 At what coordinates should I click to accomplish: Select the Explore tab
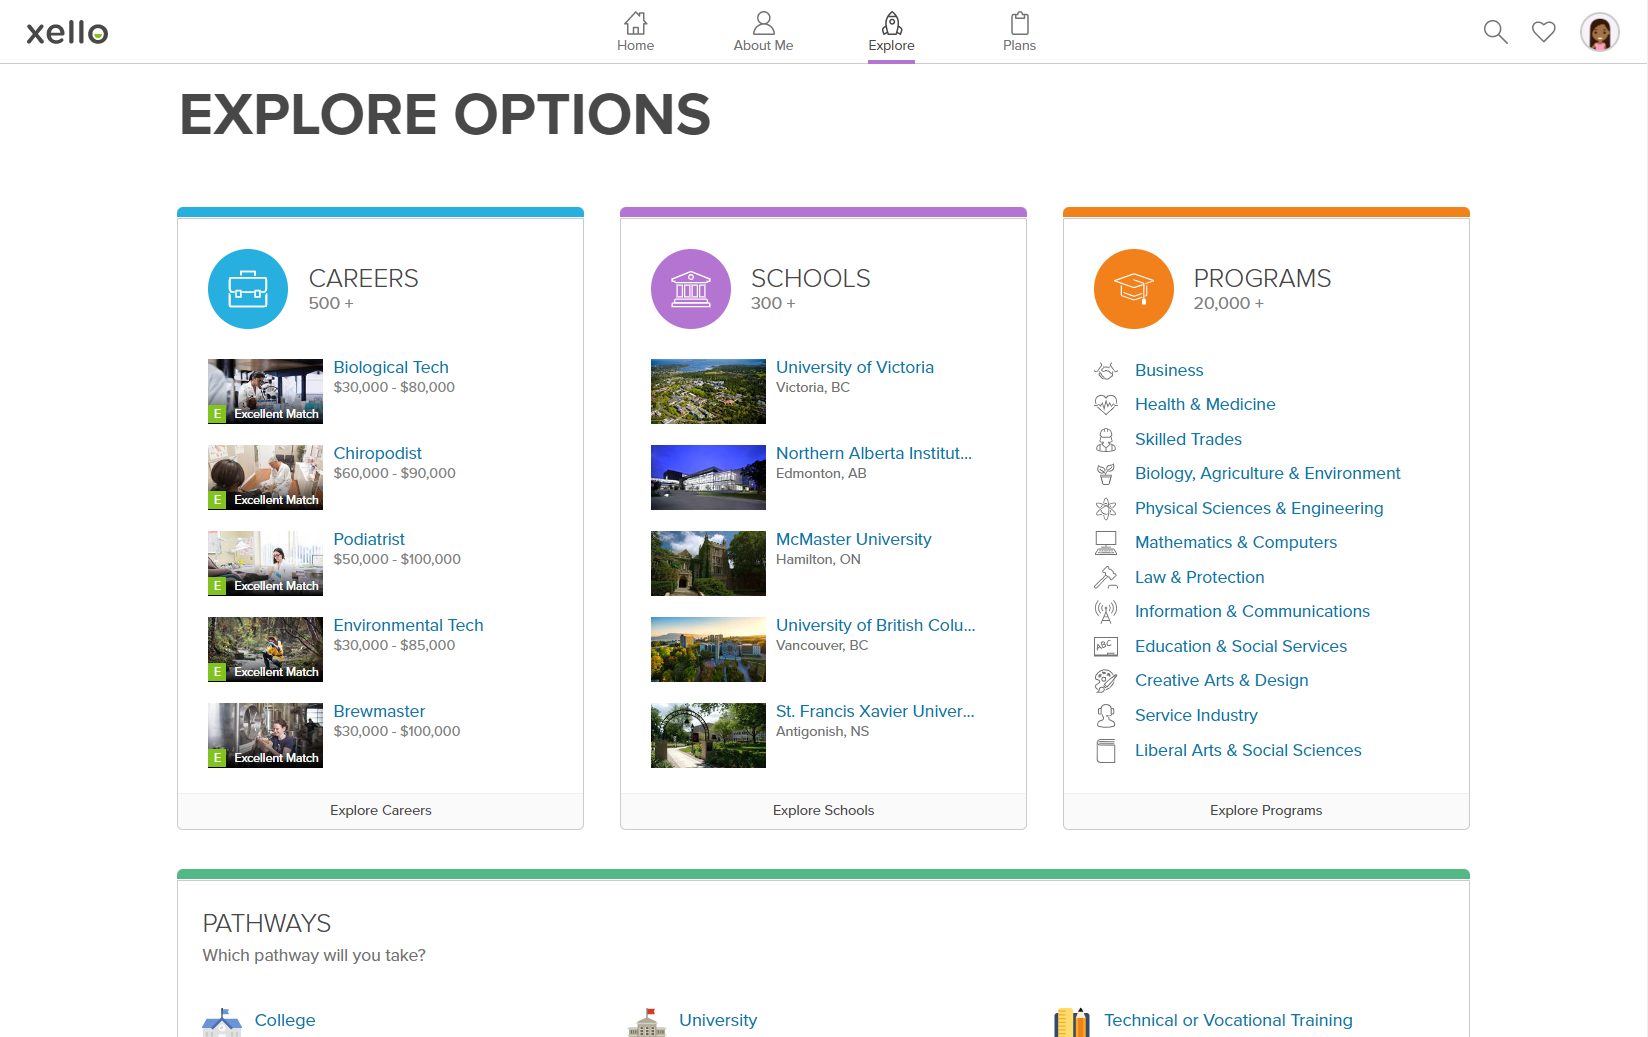(x=891, y=32)
